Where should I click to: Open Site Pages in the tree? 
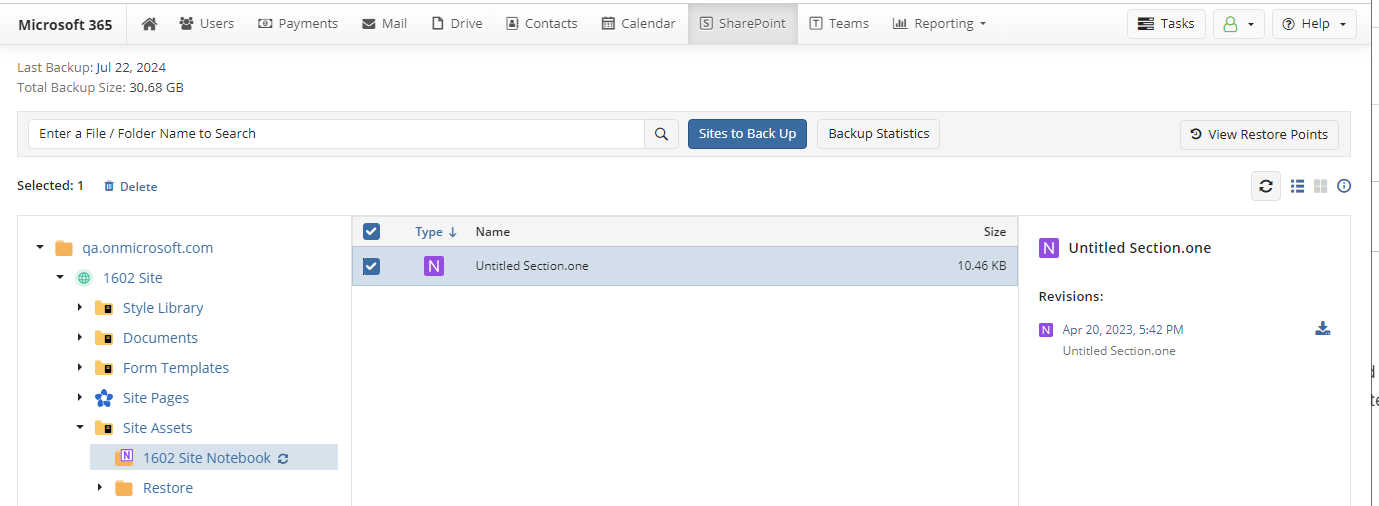pyautogui.click(x=156, y=398)
